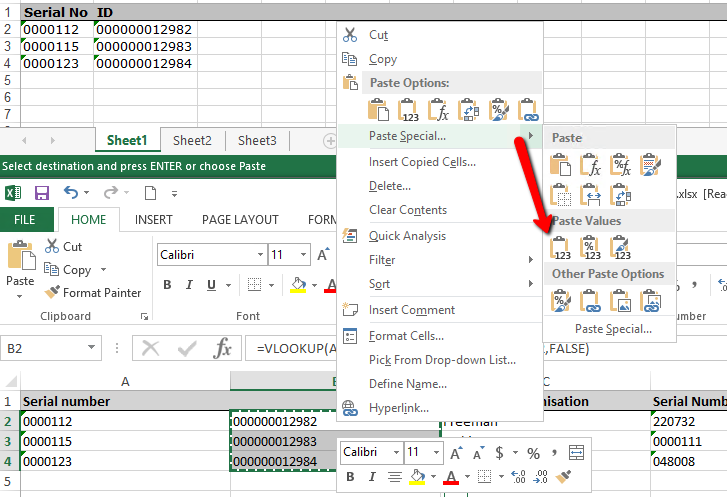This screenshot has height=497, width=727.
Task: Click Format Painter in ribbon Clipboard group
Action: coord(93,293)
